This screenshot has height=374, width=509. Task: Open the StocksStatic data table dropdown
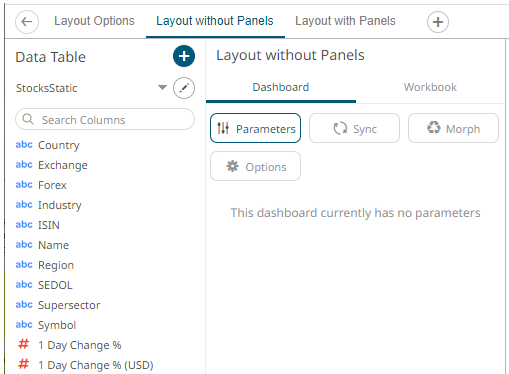pos(162,88)
